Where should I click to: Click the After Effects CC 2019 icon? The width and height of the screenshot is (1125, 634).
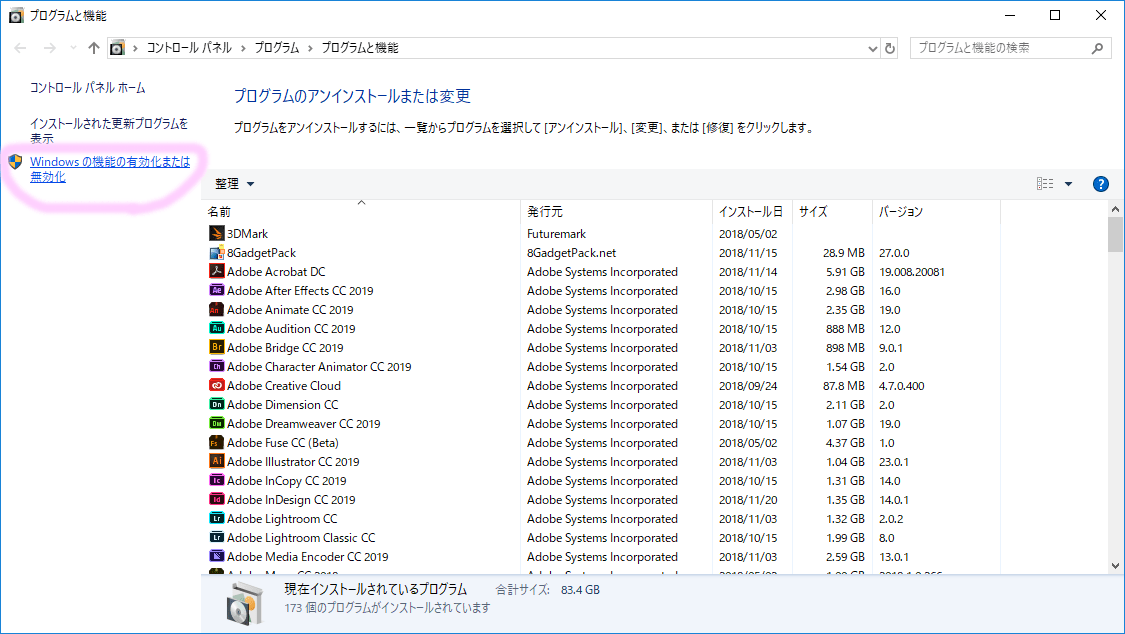(x=216, y=290)
